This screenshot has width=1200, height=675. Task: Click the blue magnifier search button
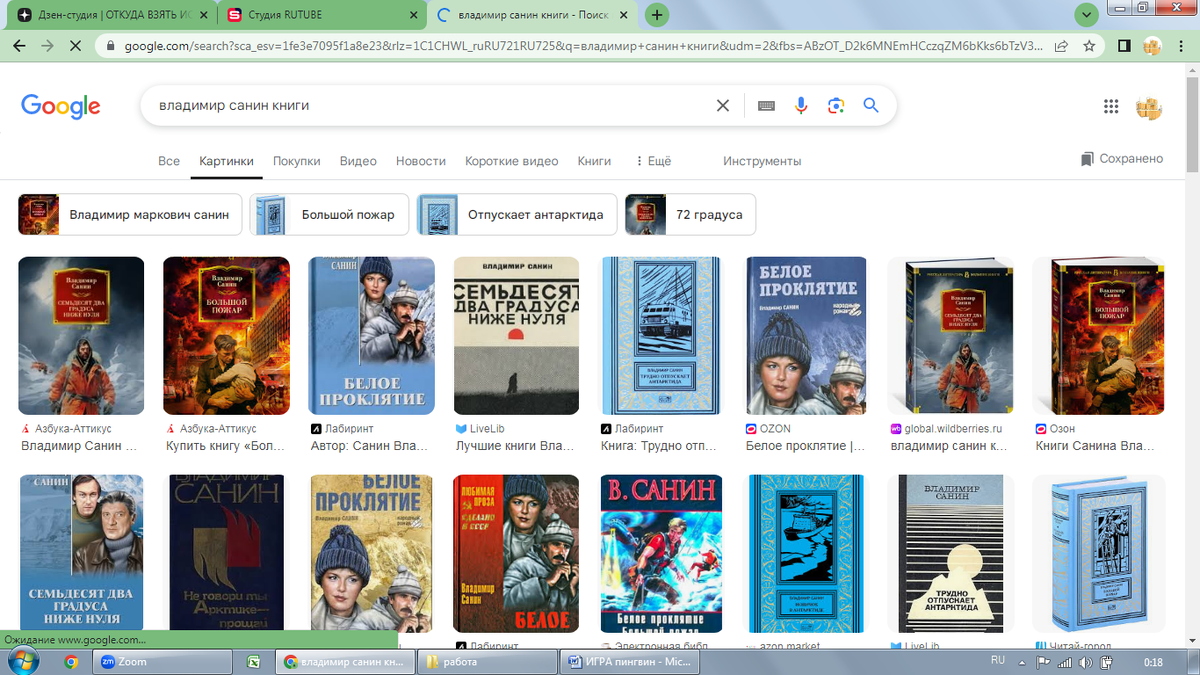871,105
